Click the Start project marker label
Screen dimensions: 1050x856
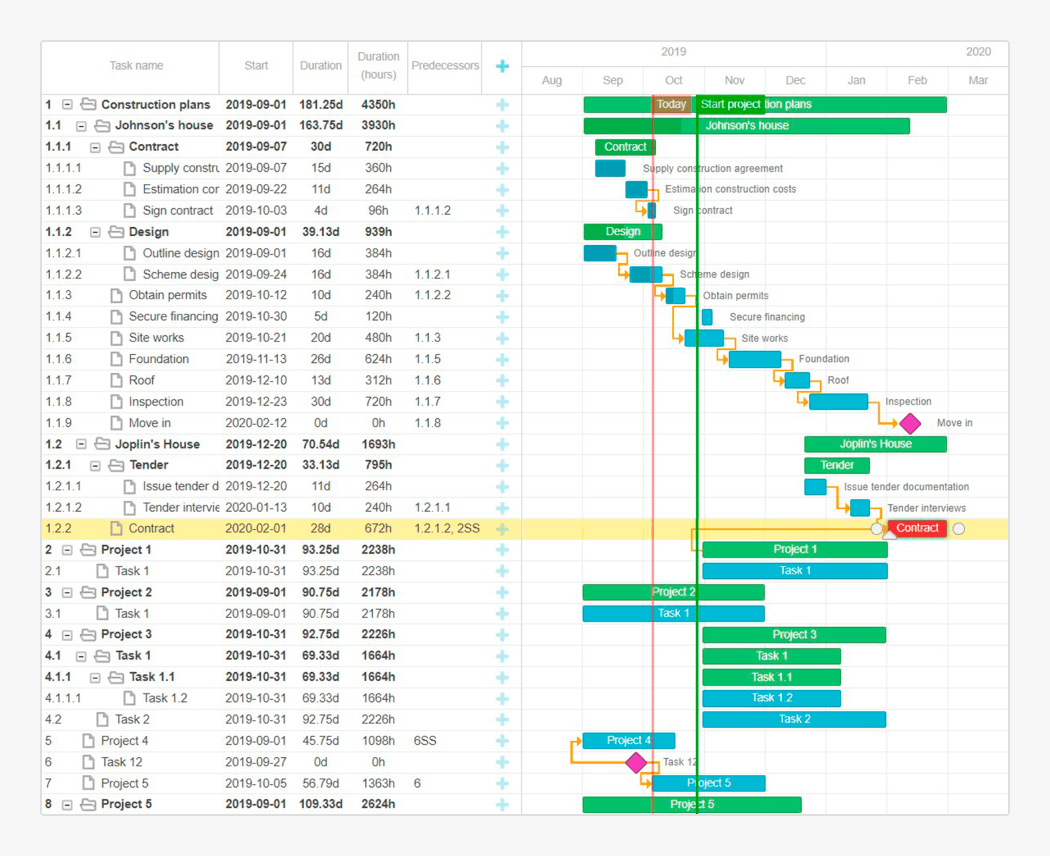point(731,104)
